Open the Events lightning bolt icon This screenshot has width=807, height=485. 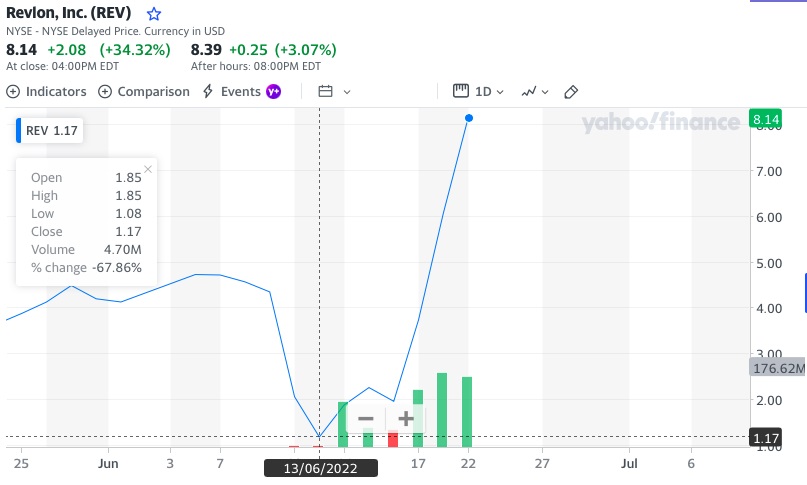[208, 92]
